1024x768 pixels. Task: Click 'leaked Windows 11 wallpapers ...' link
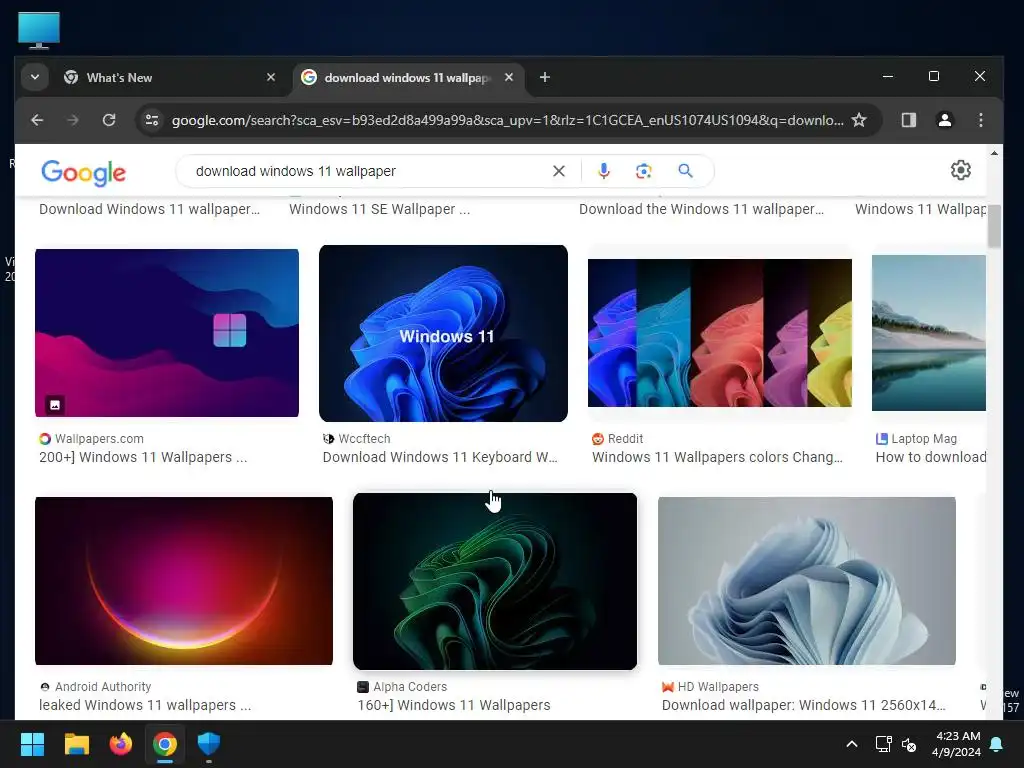tap(145, 705)
